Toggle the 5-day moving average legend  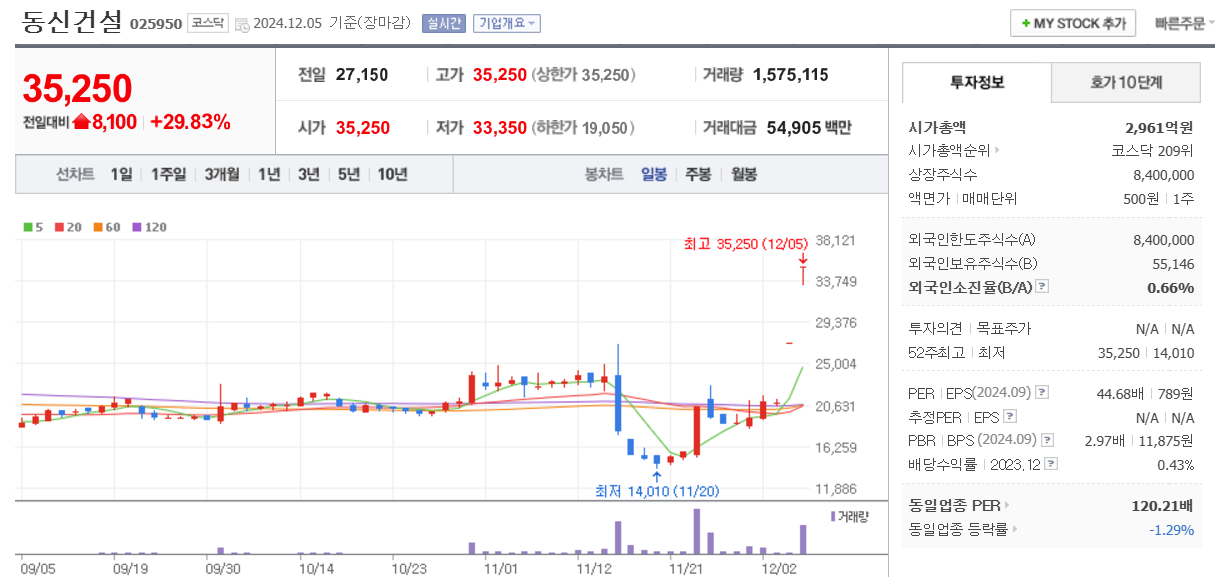click(29, 227)
